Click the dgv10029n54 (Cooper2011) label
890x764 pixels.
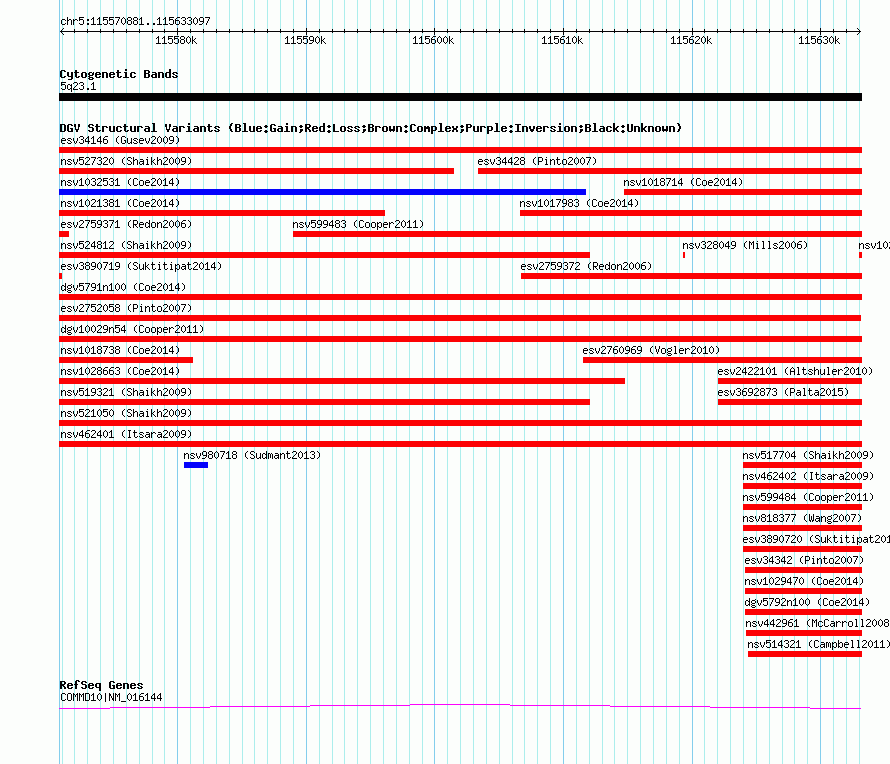click(x=132, y=329)
